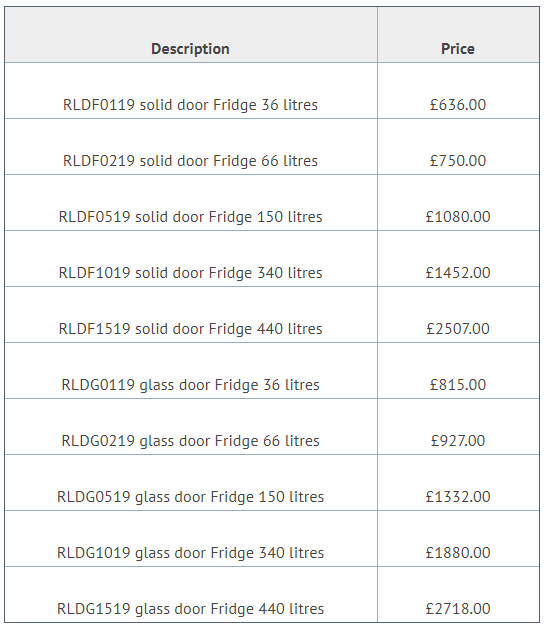547x629 pixels.
Task: Select RLDF1519 solid door Fridge 440 litres
Action: [190, 329]
